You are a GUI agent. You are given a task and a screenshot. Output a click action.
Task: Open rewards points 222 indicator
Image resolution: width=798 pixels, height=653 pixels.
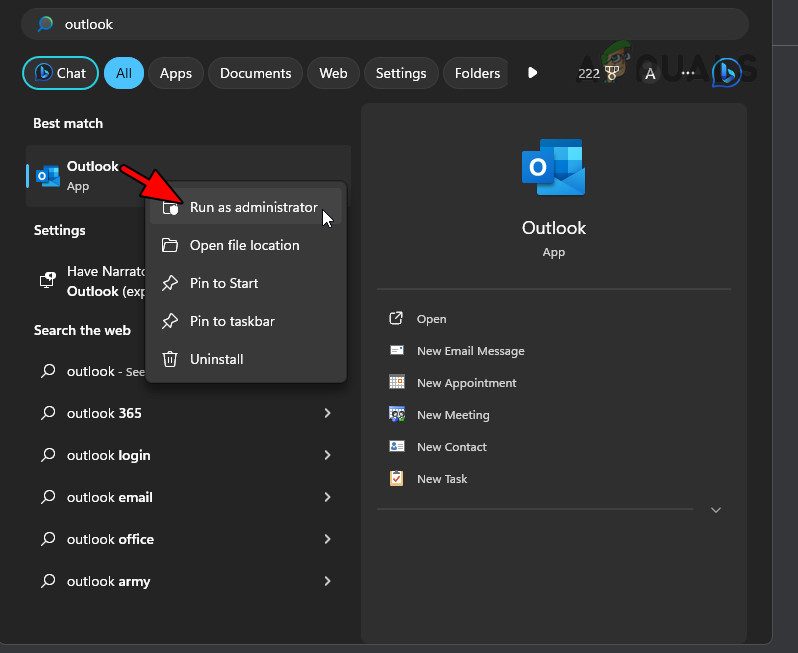[x=597, y=74]
